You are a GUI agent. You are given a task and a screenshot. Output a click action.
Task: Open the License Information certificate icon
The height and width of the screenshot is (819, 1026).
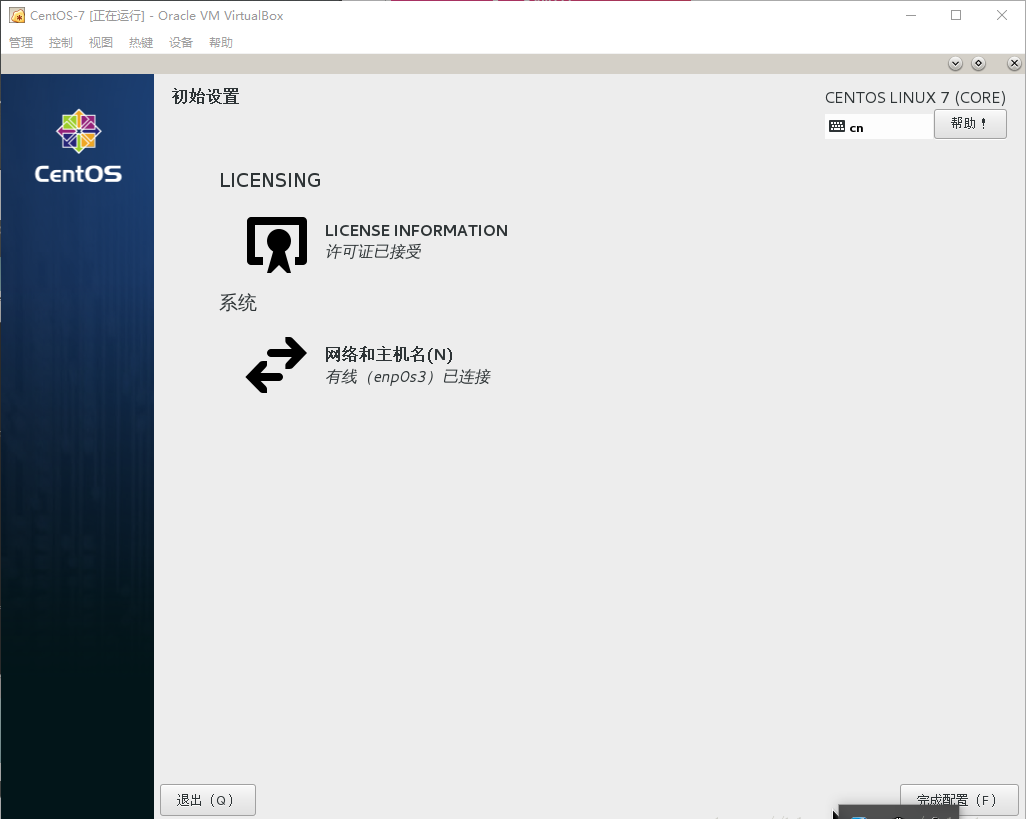[276, 244]
